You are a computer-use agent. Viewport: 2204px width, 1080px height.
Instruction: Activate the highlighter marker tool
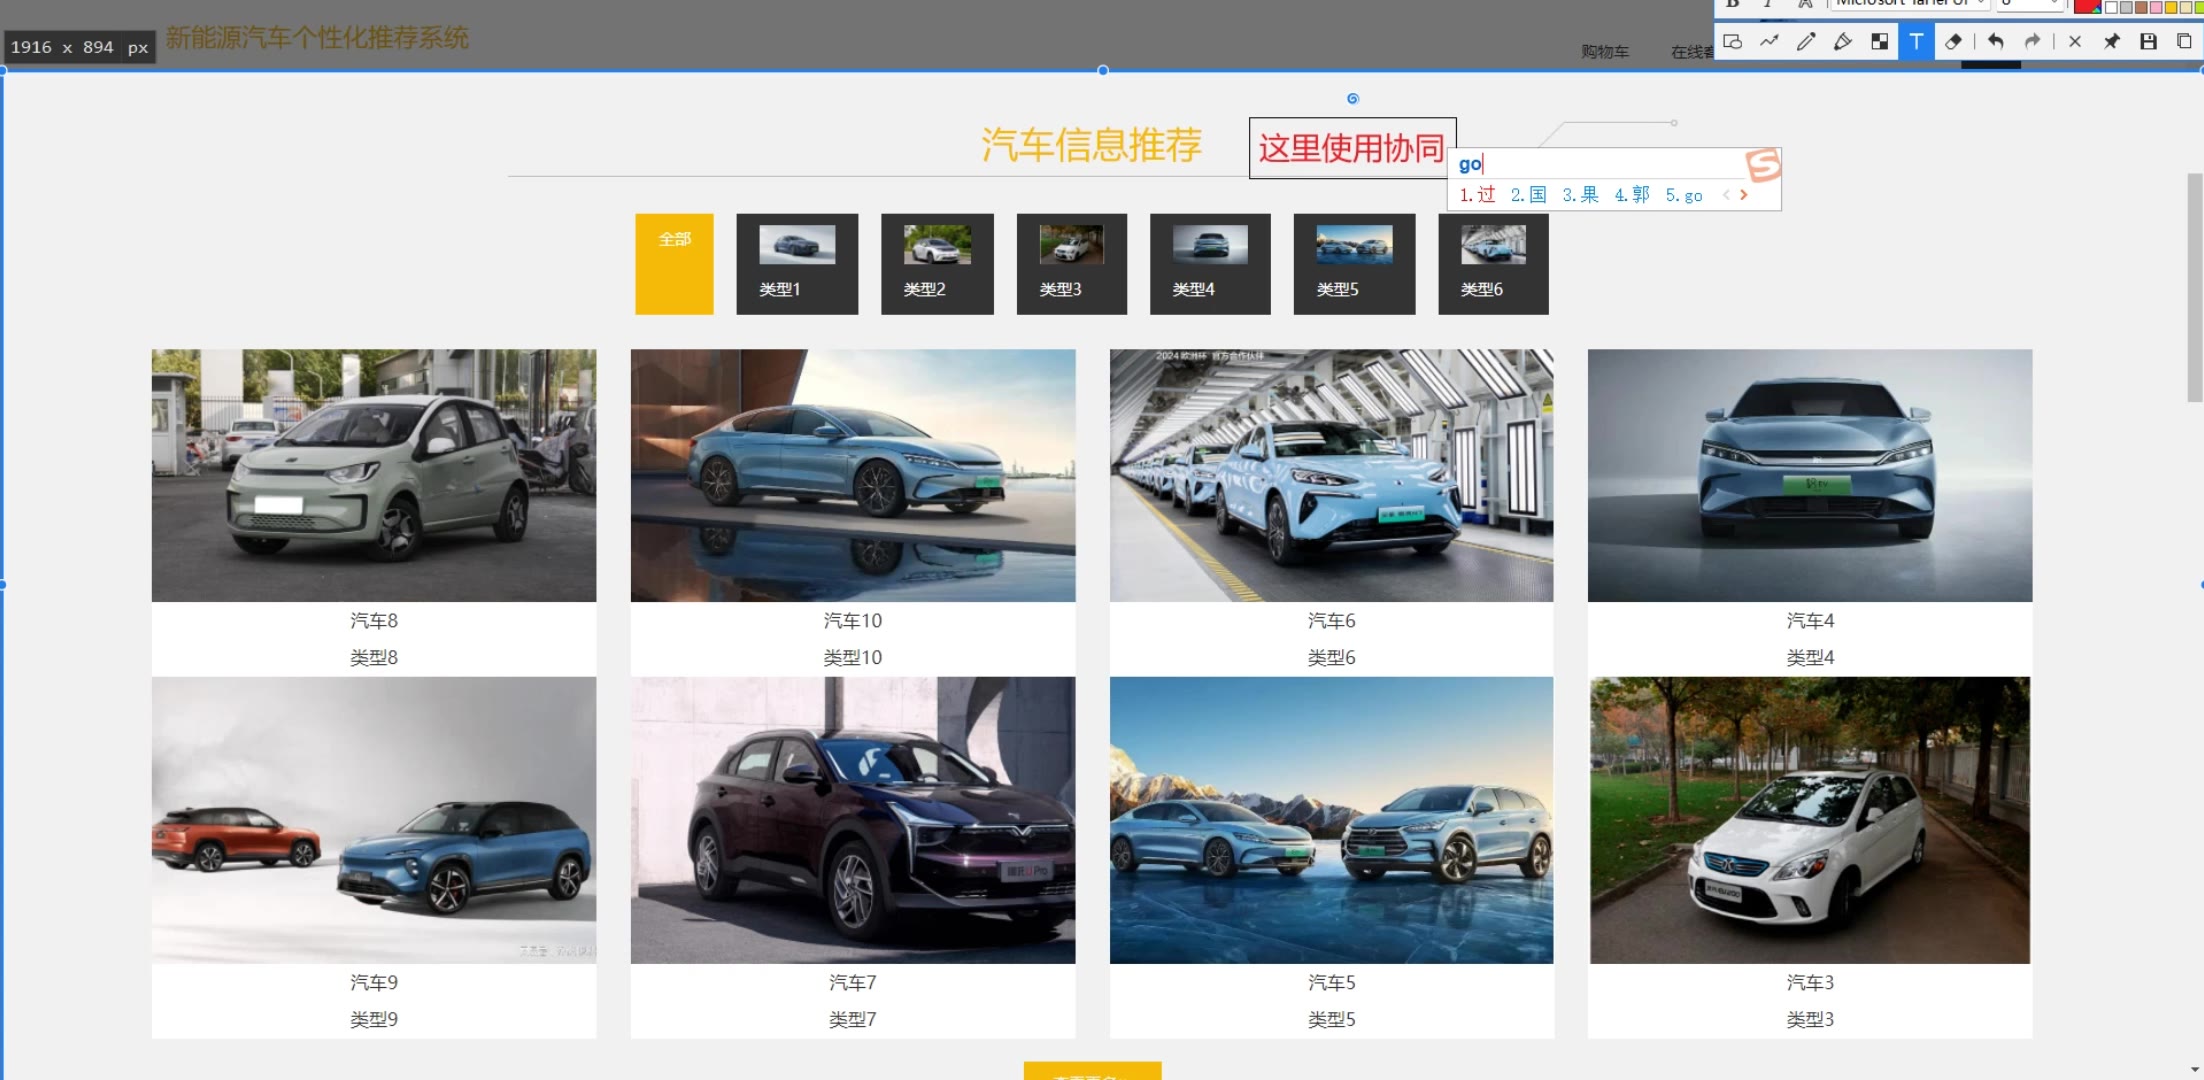[x=1843, y=42]
